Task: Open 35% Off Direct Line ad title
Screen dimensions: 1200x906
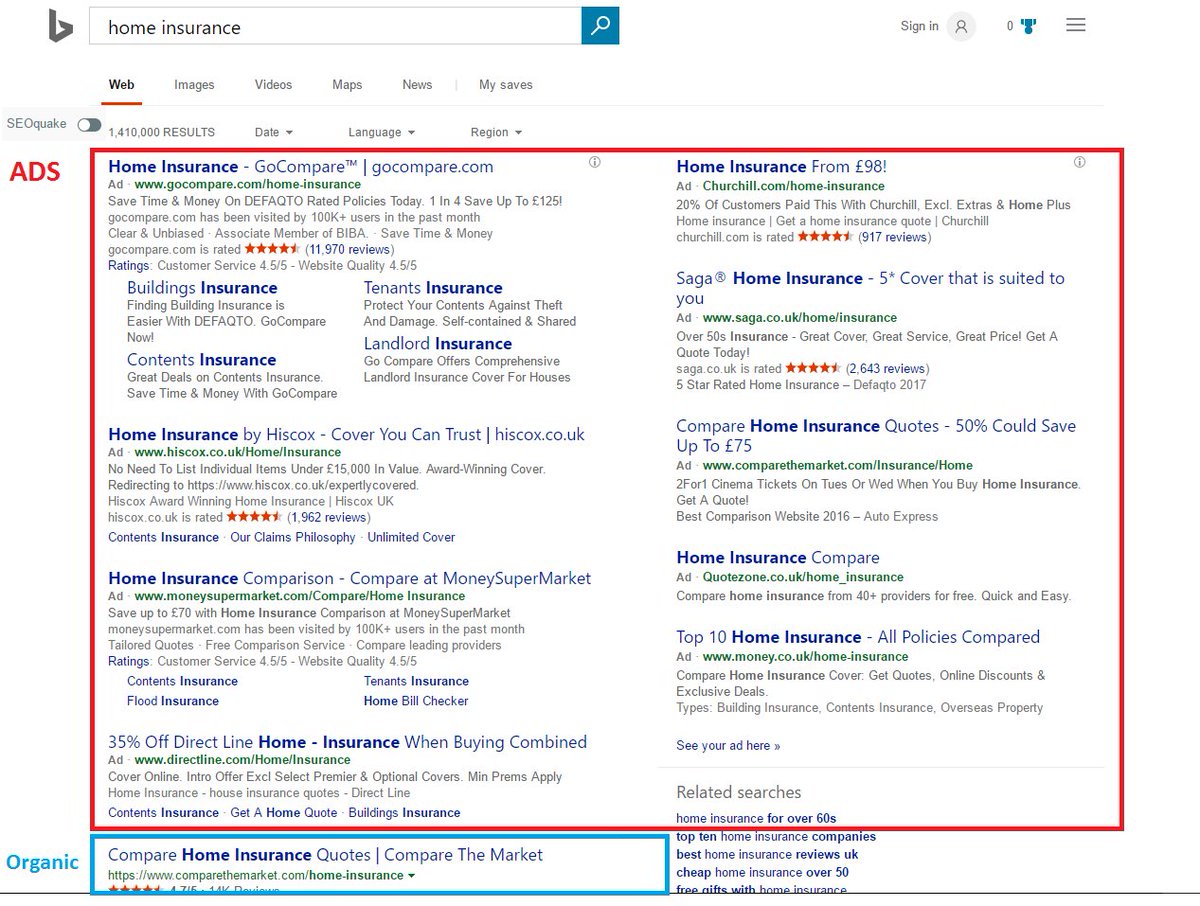Action: 347,743
